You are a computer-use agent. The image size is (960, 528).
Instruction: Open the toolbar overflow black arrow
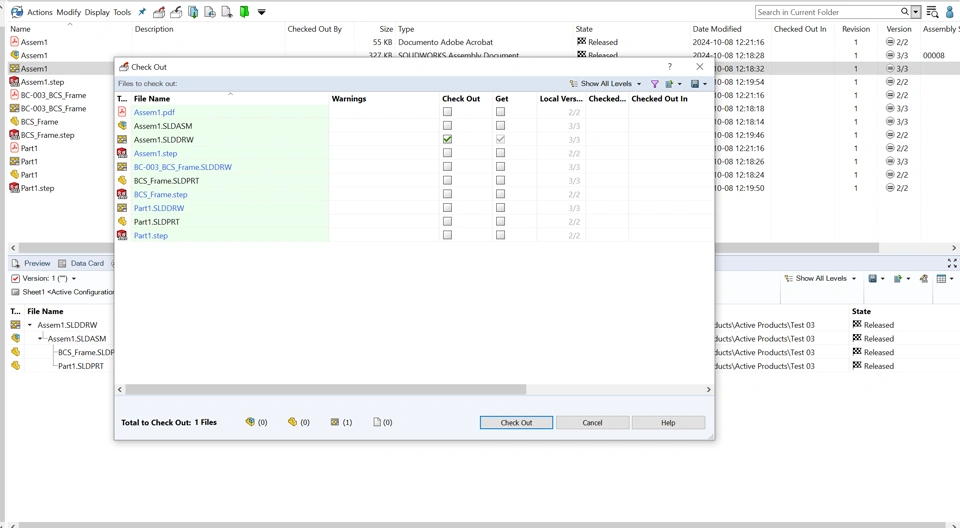(x=261, y=12)
